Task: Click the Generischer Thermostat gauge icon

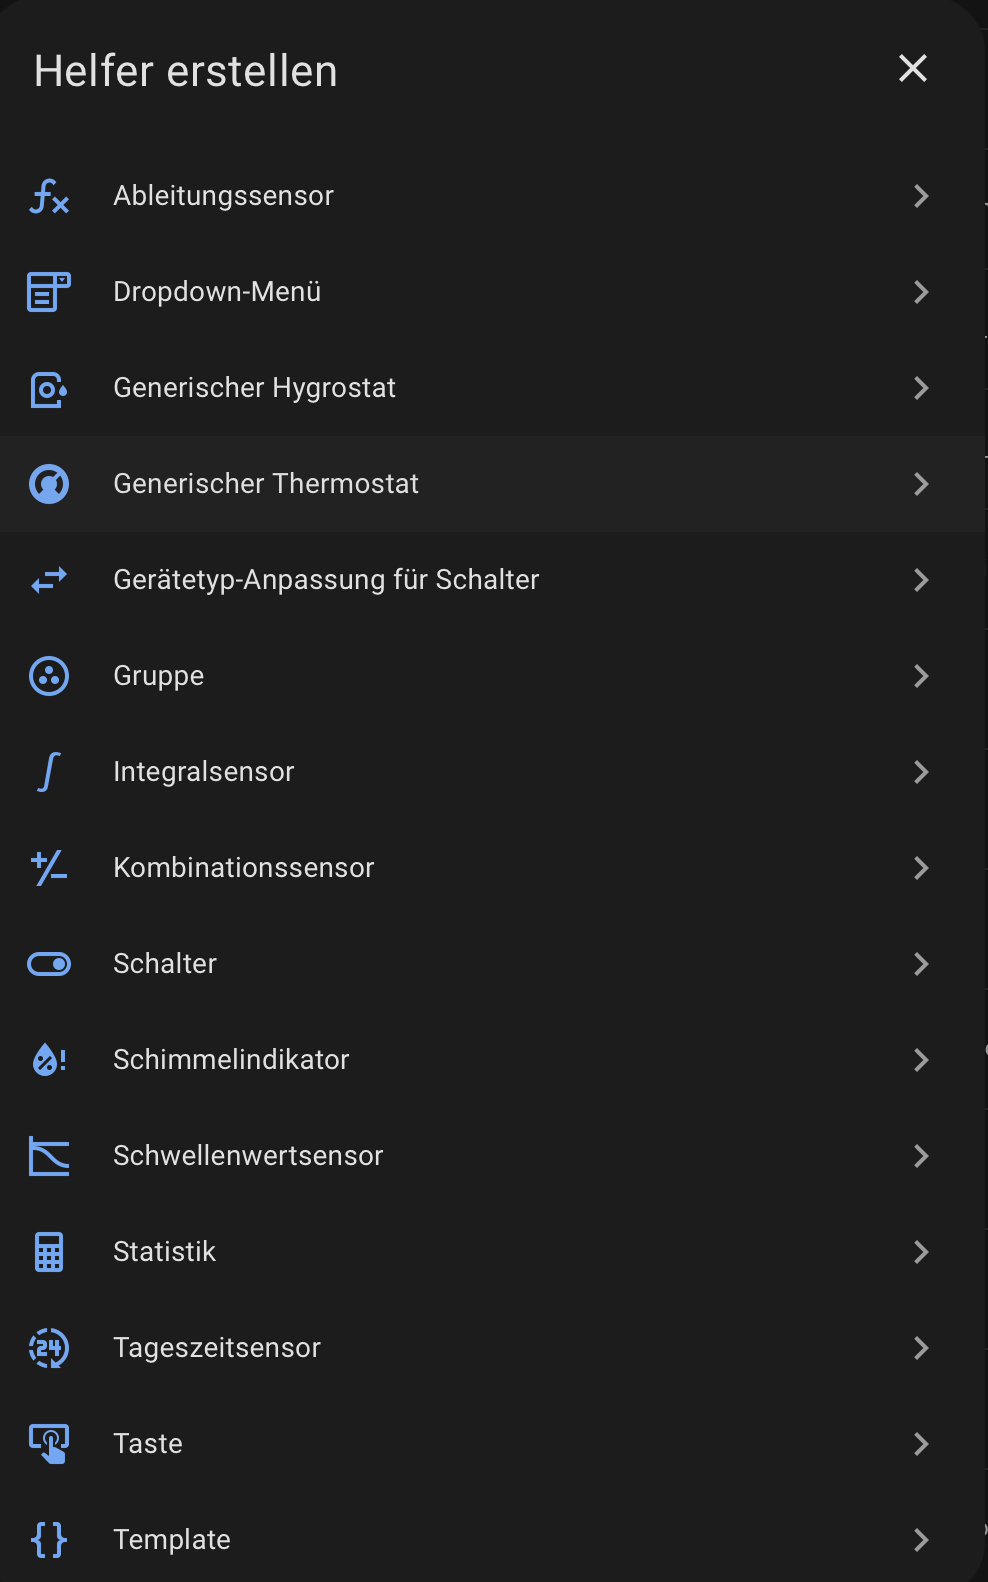Action: [49, 484]
